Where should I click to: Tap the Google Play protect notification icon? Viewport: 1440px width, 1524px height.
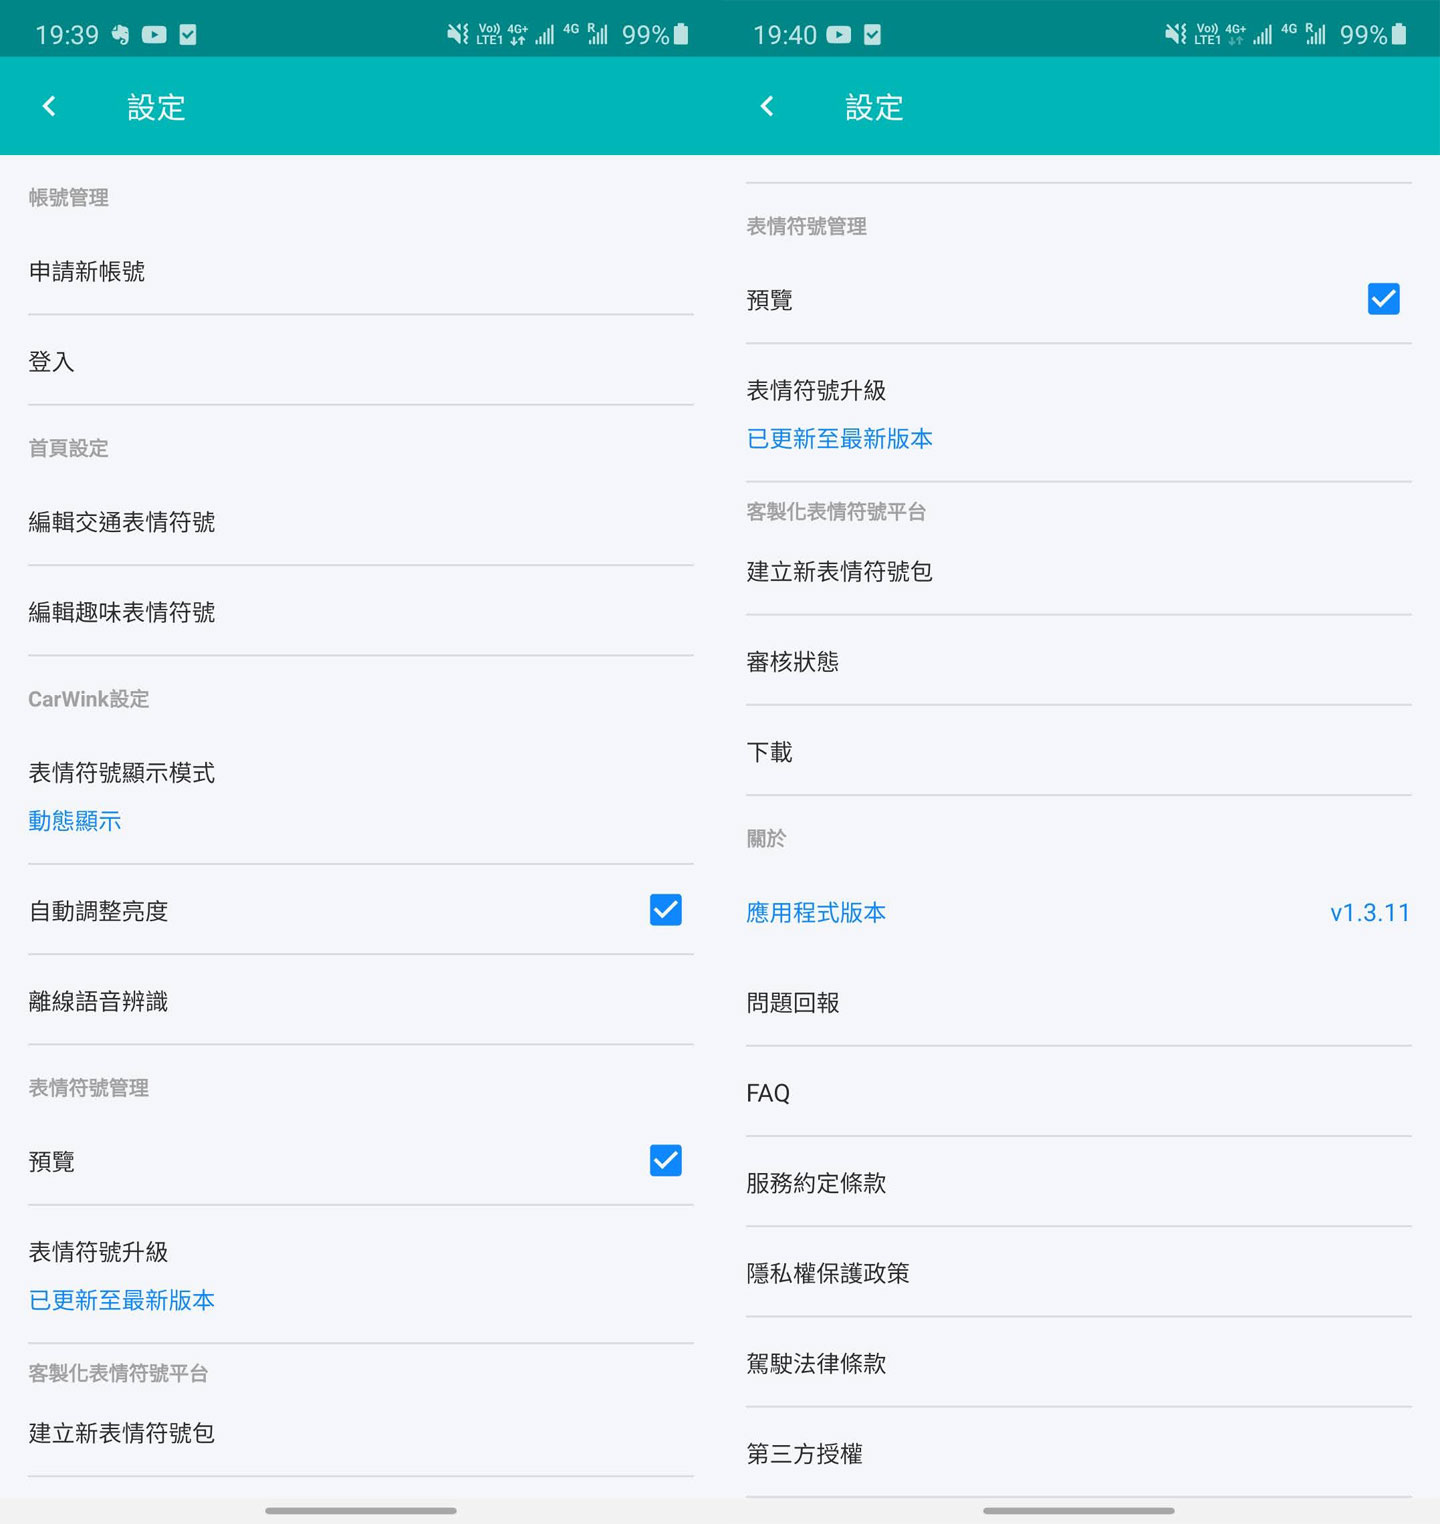pyautogui.click(x=189, y=33)
